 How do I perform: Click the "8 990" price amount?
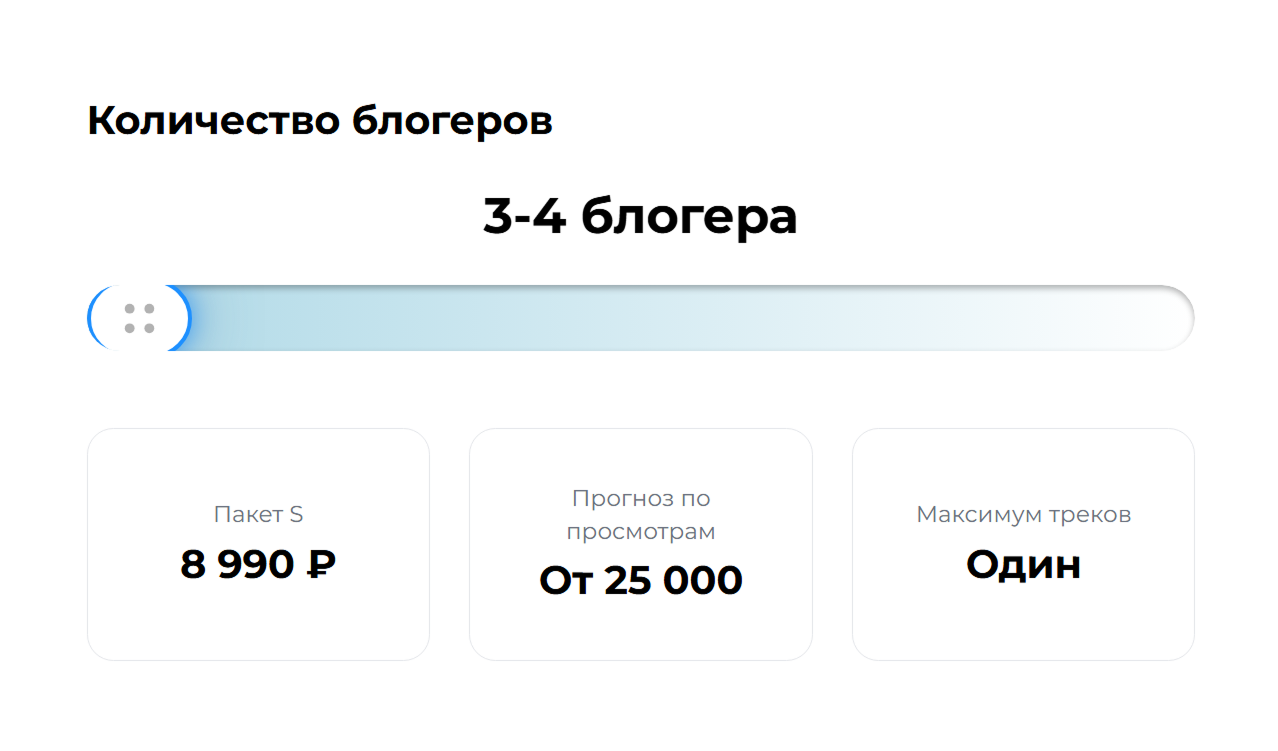click(238, 565)
